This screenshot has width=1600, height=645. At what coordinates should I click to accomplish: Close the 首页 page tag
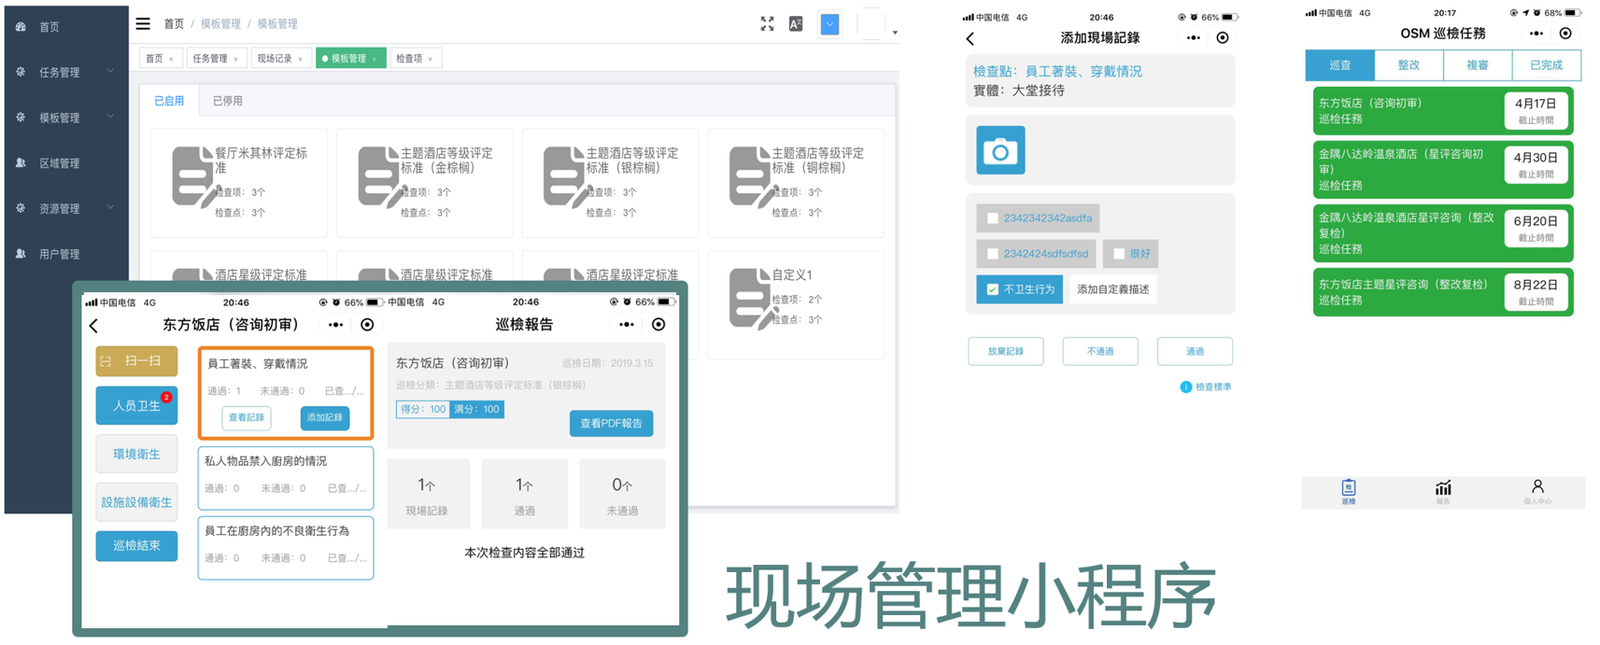171,59
